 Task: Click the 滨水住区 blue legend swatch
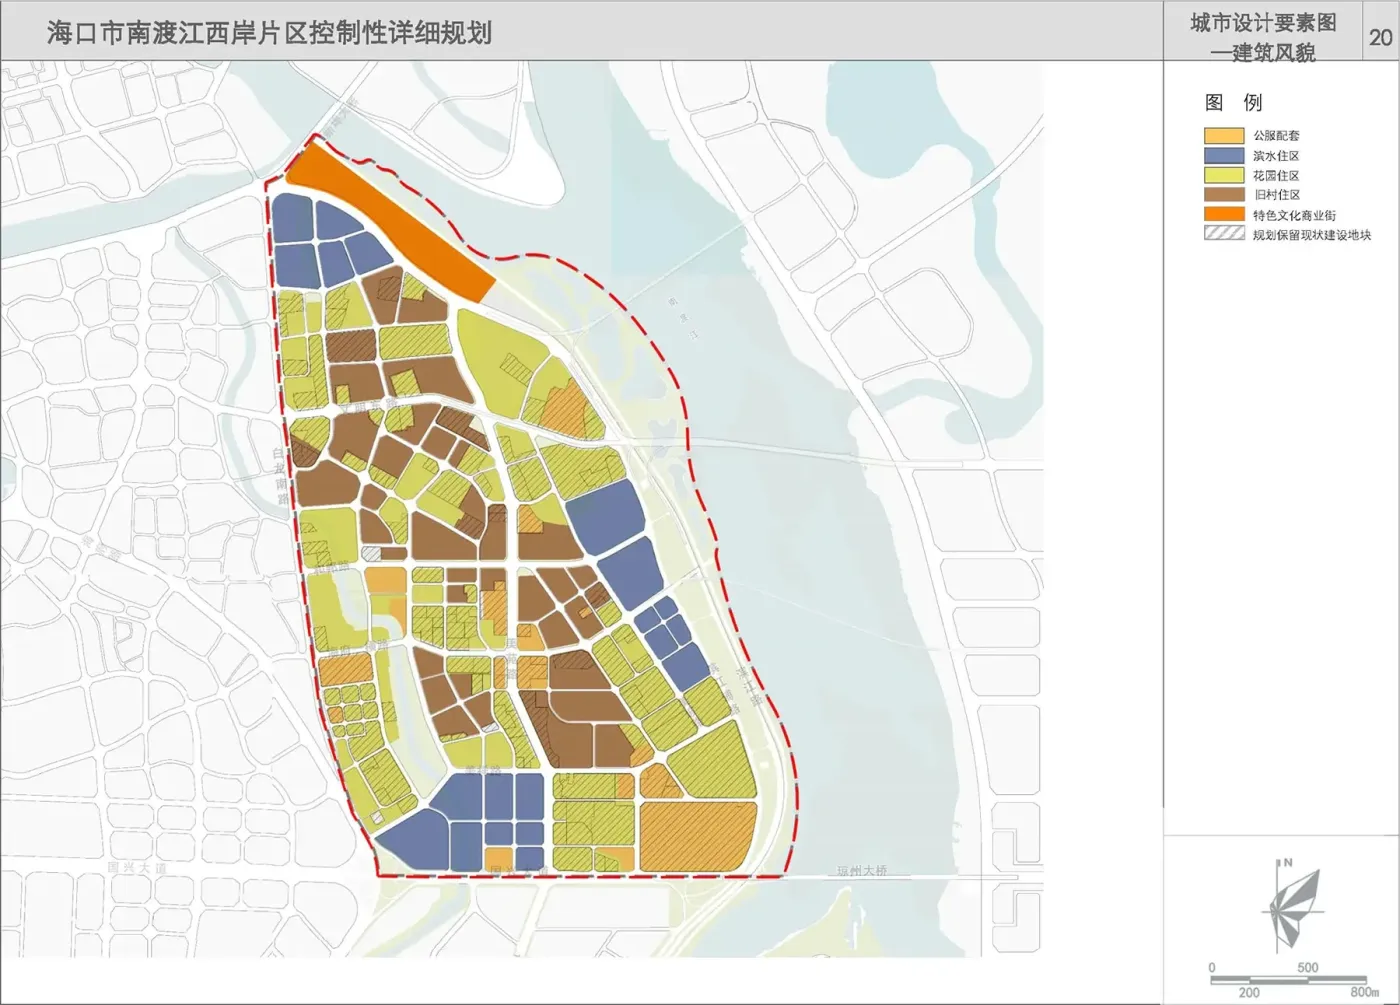click(x=1224, y=155)
